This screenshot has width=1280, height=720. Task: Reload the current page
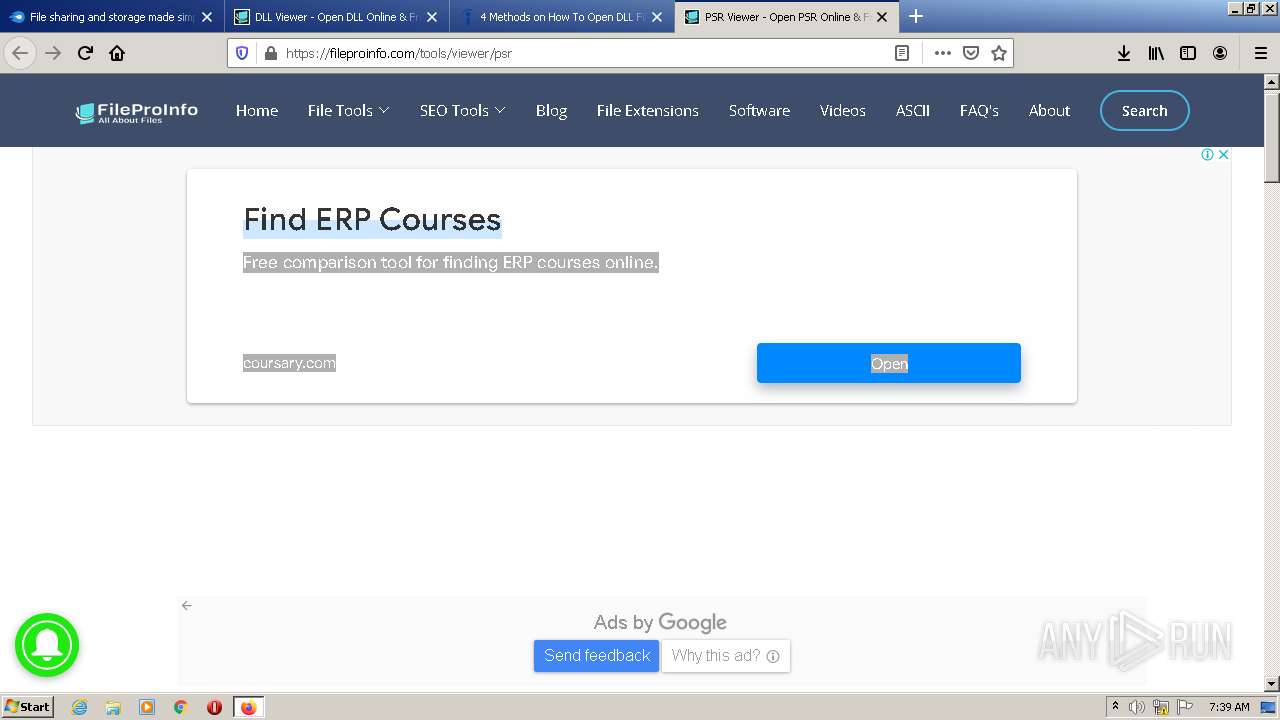point(85,53)
